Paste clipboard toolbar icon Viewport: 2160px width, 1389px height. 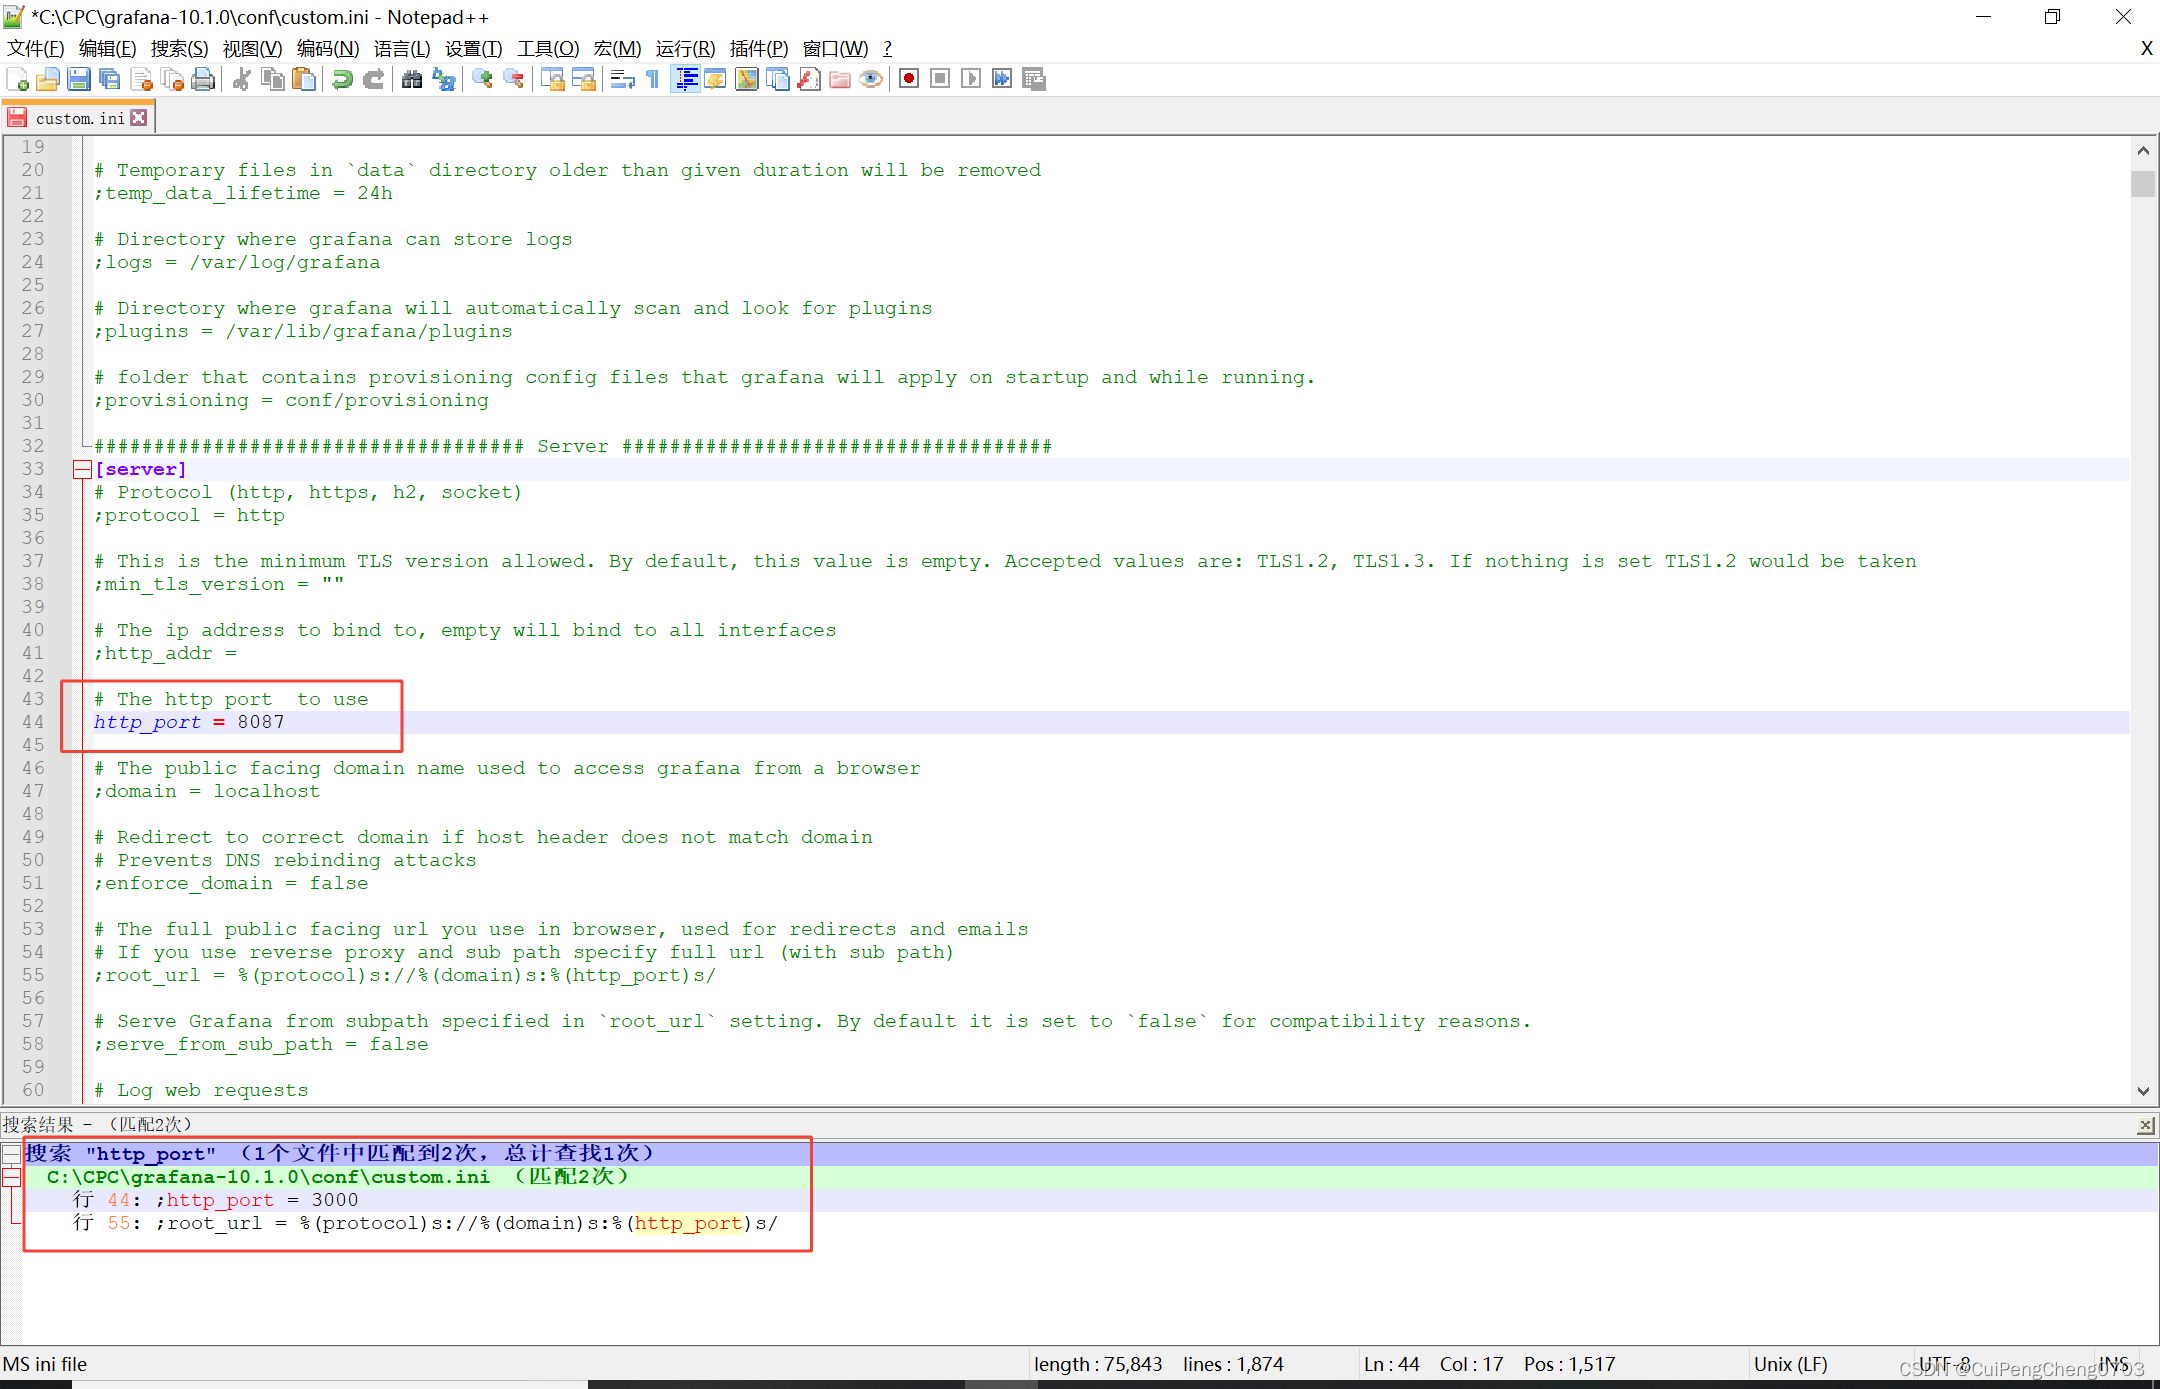[x=304, y=79]
